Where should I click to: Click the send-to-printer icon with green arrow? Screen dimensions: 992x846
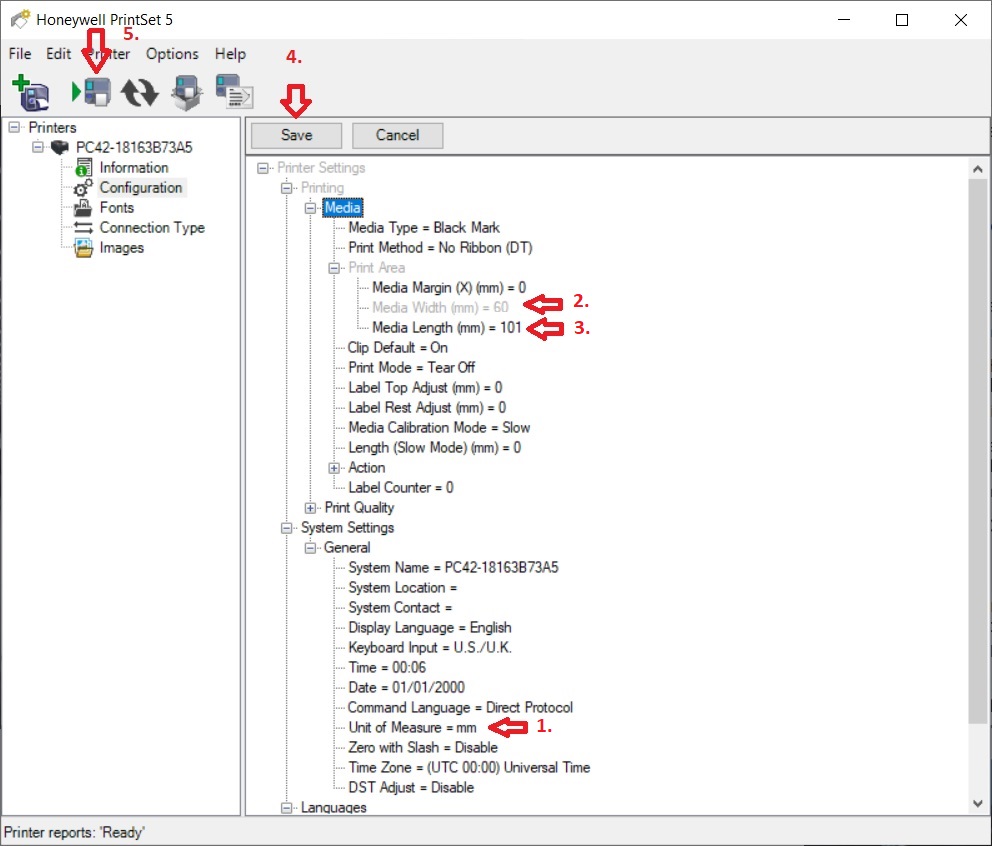(92, 92)
